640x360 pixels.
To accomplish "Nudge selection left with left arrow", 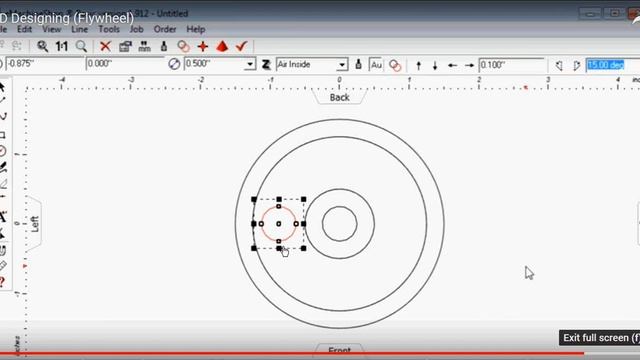I will tap(452, 65).
